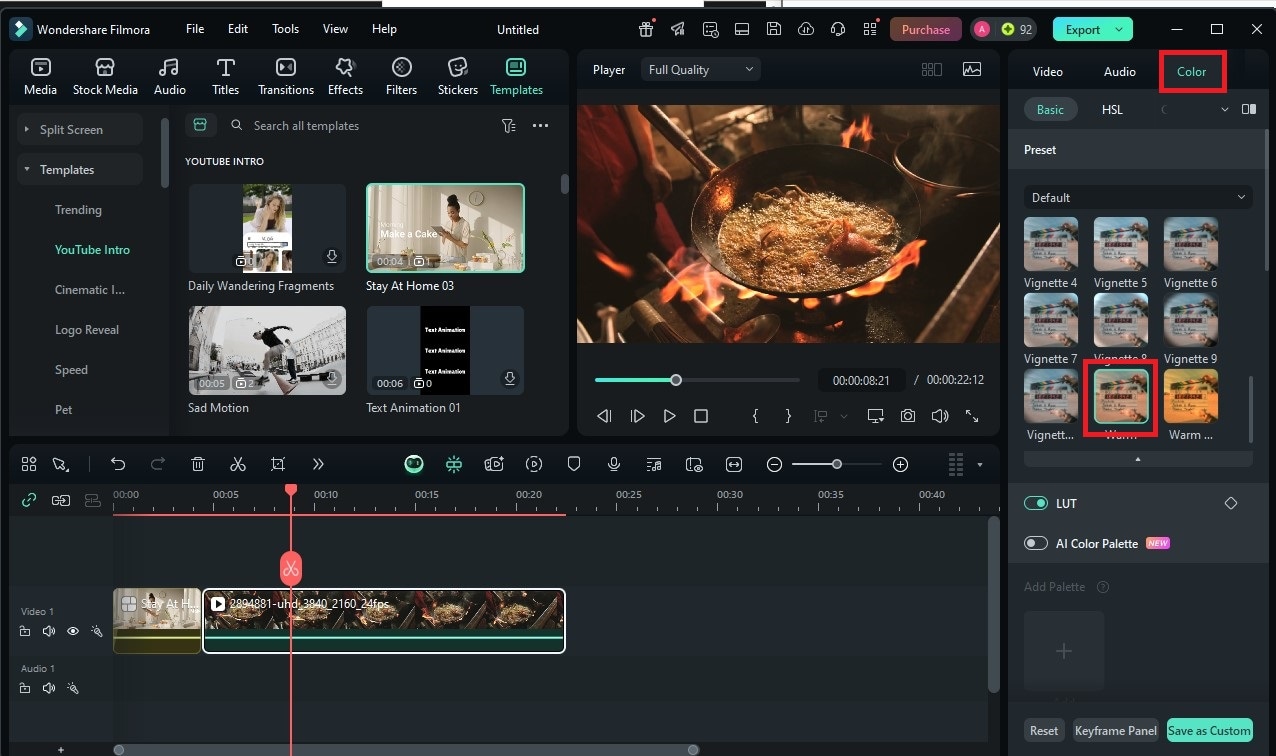The height and width of the screenshot is (756, 1276).
Task: Open the Stickers tab
Action: point(458,77)
